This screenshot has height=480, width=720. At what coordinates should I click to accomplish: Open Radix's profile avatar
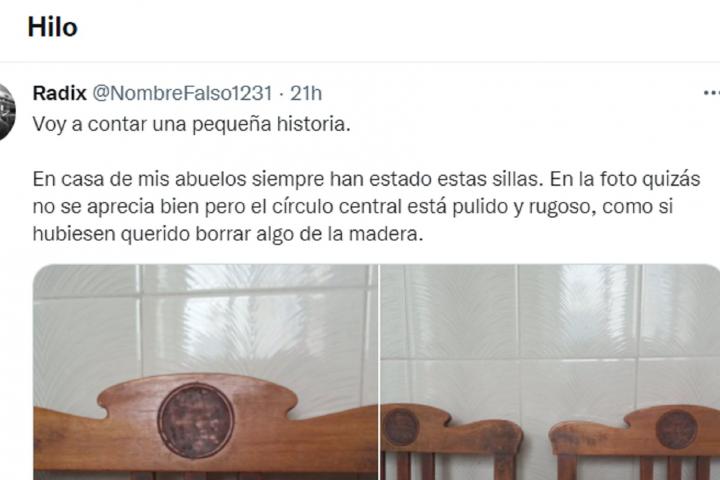(x=6, y=112)
